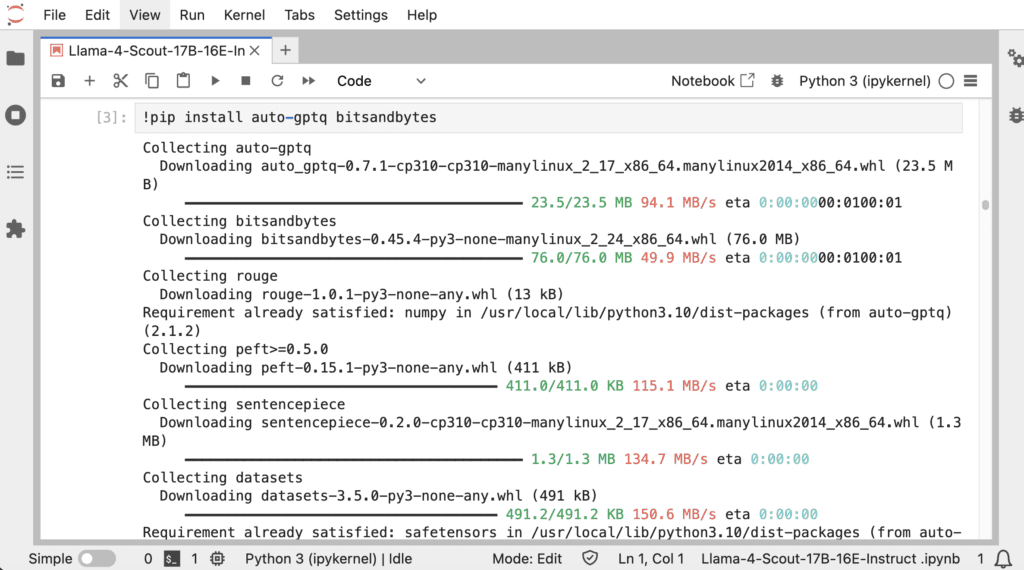Click 'Collecting peft>=0.5.0' output line
Screen dimensions: 1024x570
pos(235,349)
